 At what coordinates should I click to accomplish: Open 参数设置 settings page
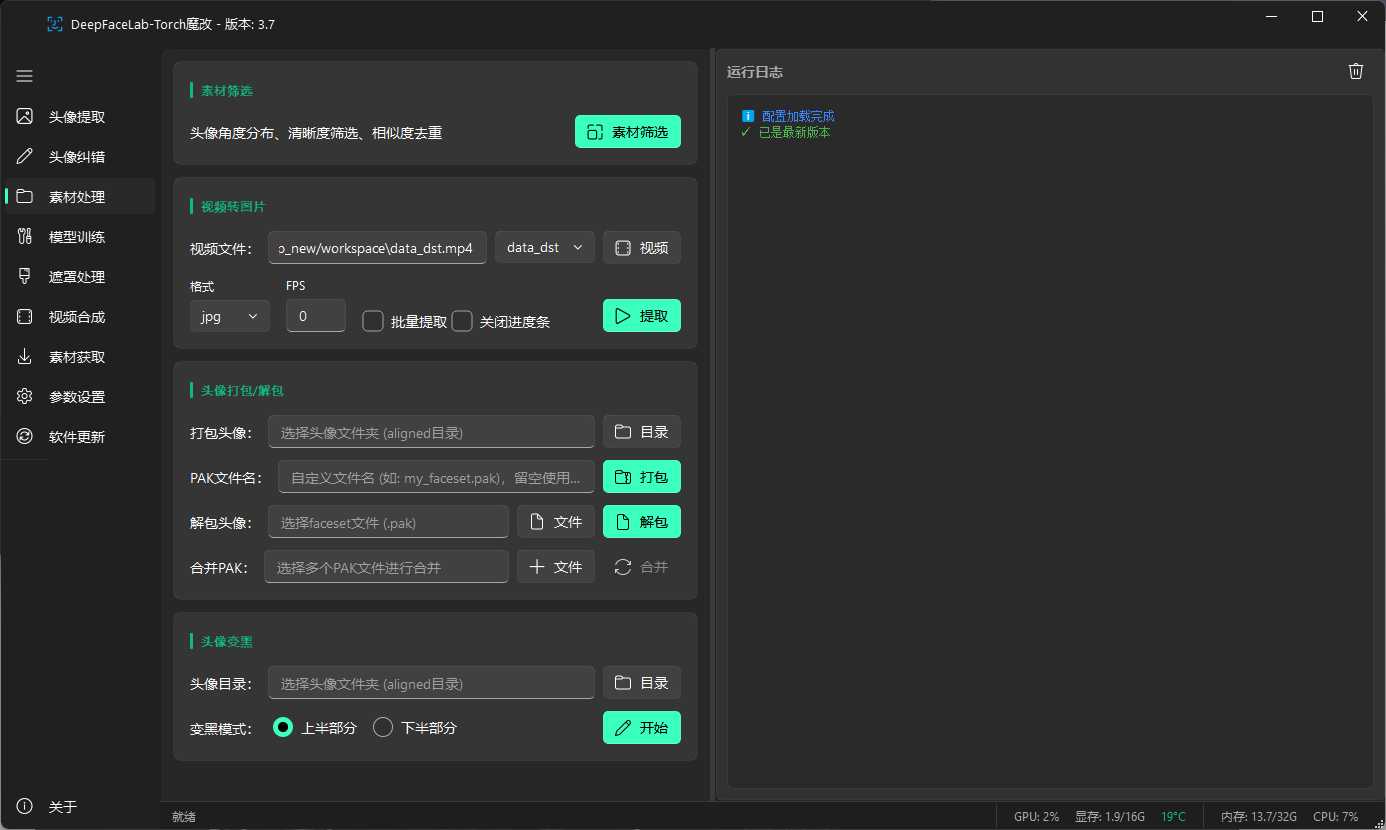click(x=77, y=397)
